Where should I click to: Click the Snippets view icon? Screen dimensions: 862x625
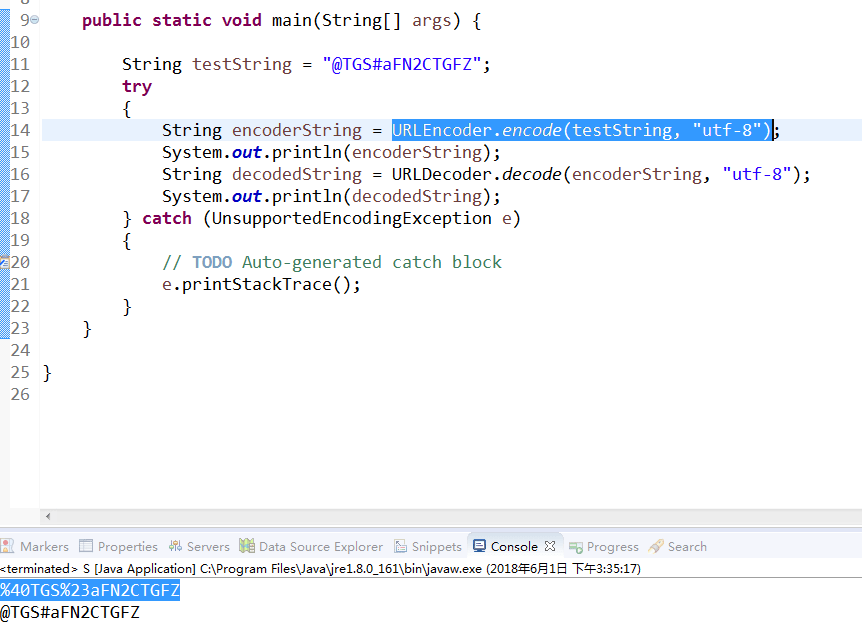[403, 546]
